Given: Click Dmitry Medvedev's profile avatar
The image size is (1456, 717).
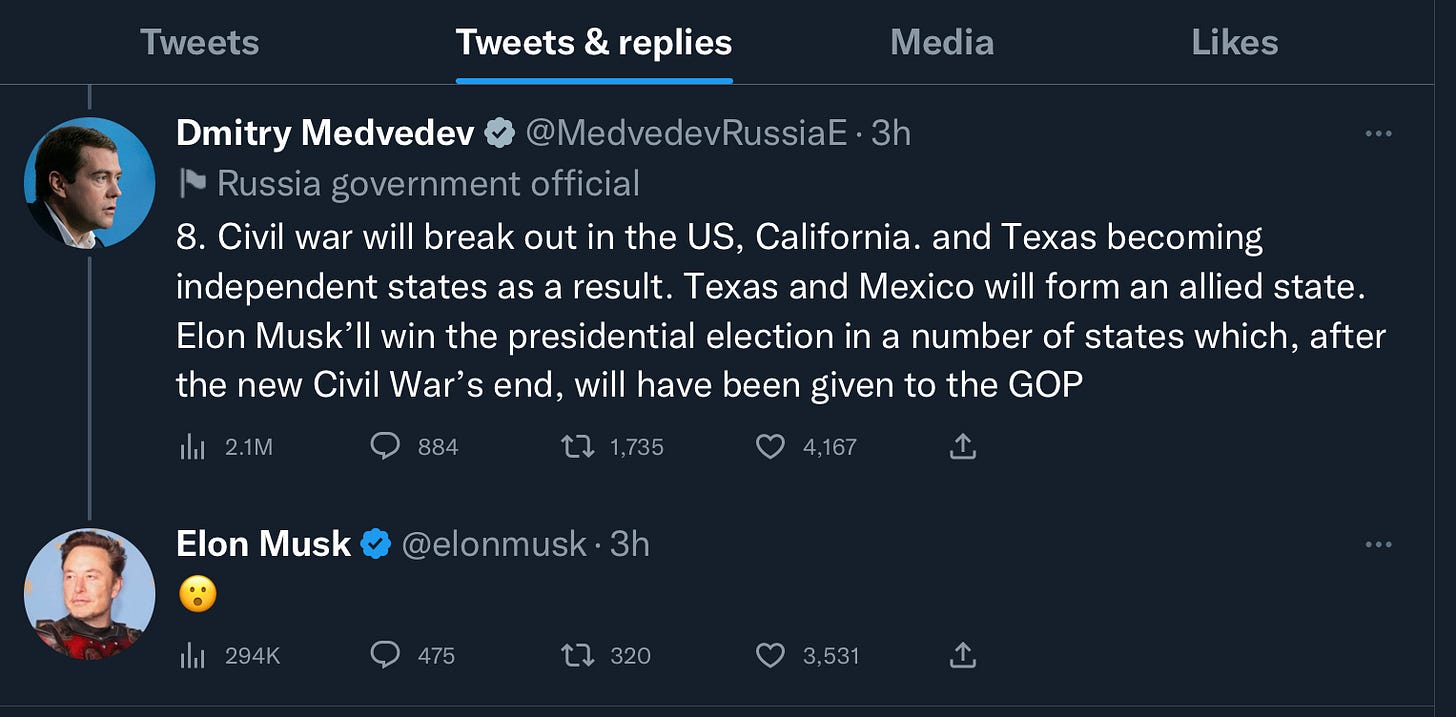Looking at the screenshot, I should click(89, 183).
